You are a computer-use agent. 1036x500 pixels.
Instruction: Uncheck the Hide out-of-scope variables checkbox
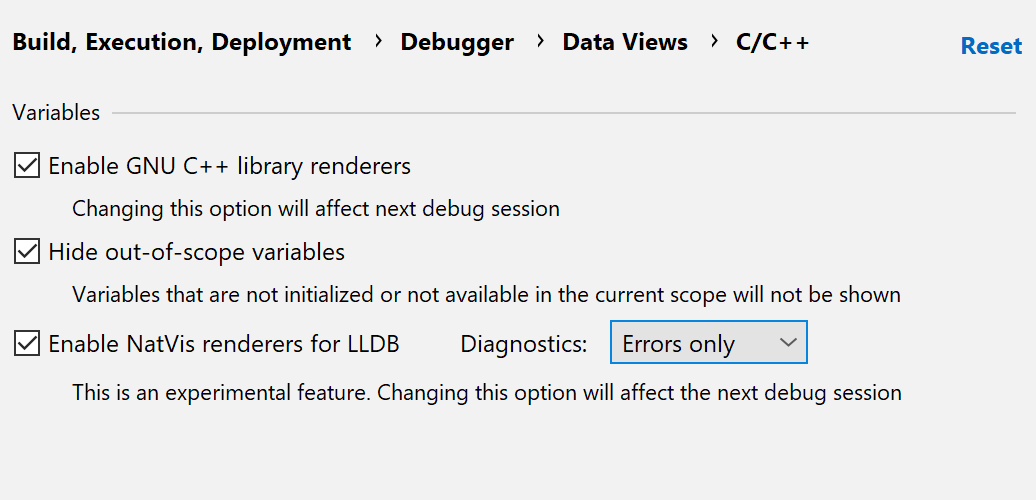pos(26,252)
